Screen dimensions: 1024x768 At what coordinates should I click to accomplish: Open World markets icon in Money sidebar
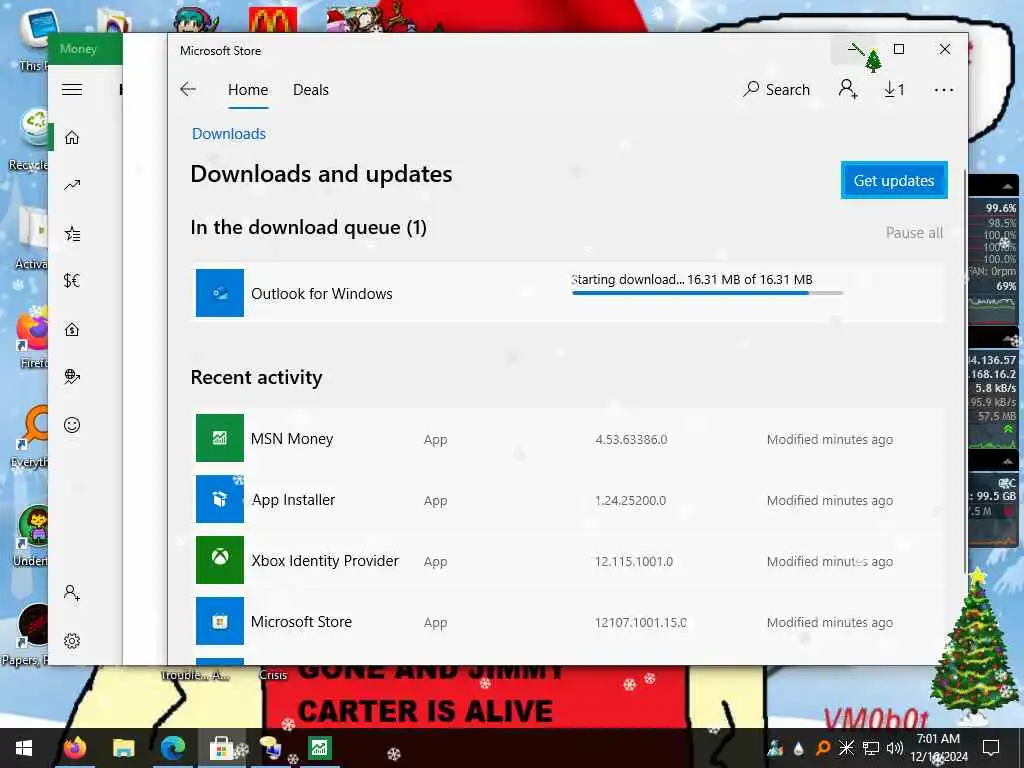(72, 376)
